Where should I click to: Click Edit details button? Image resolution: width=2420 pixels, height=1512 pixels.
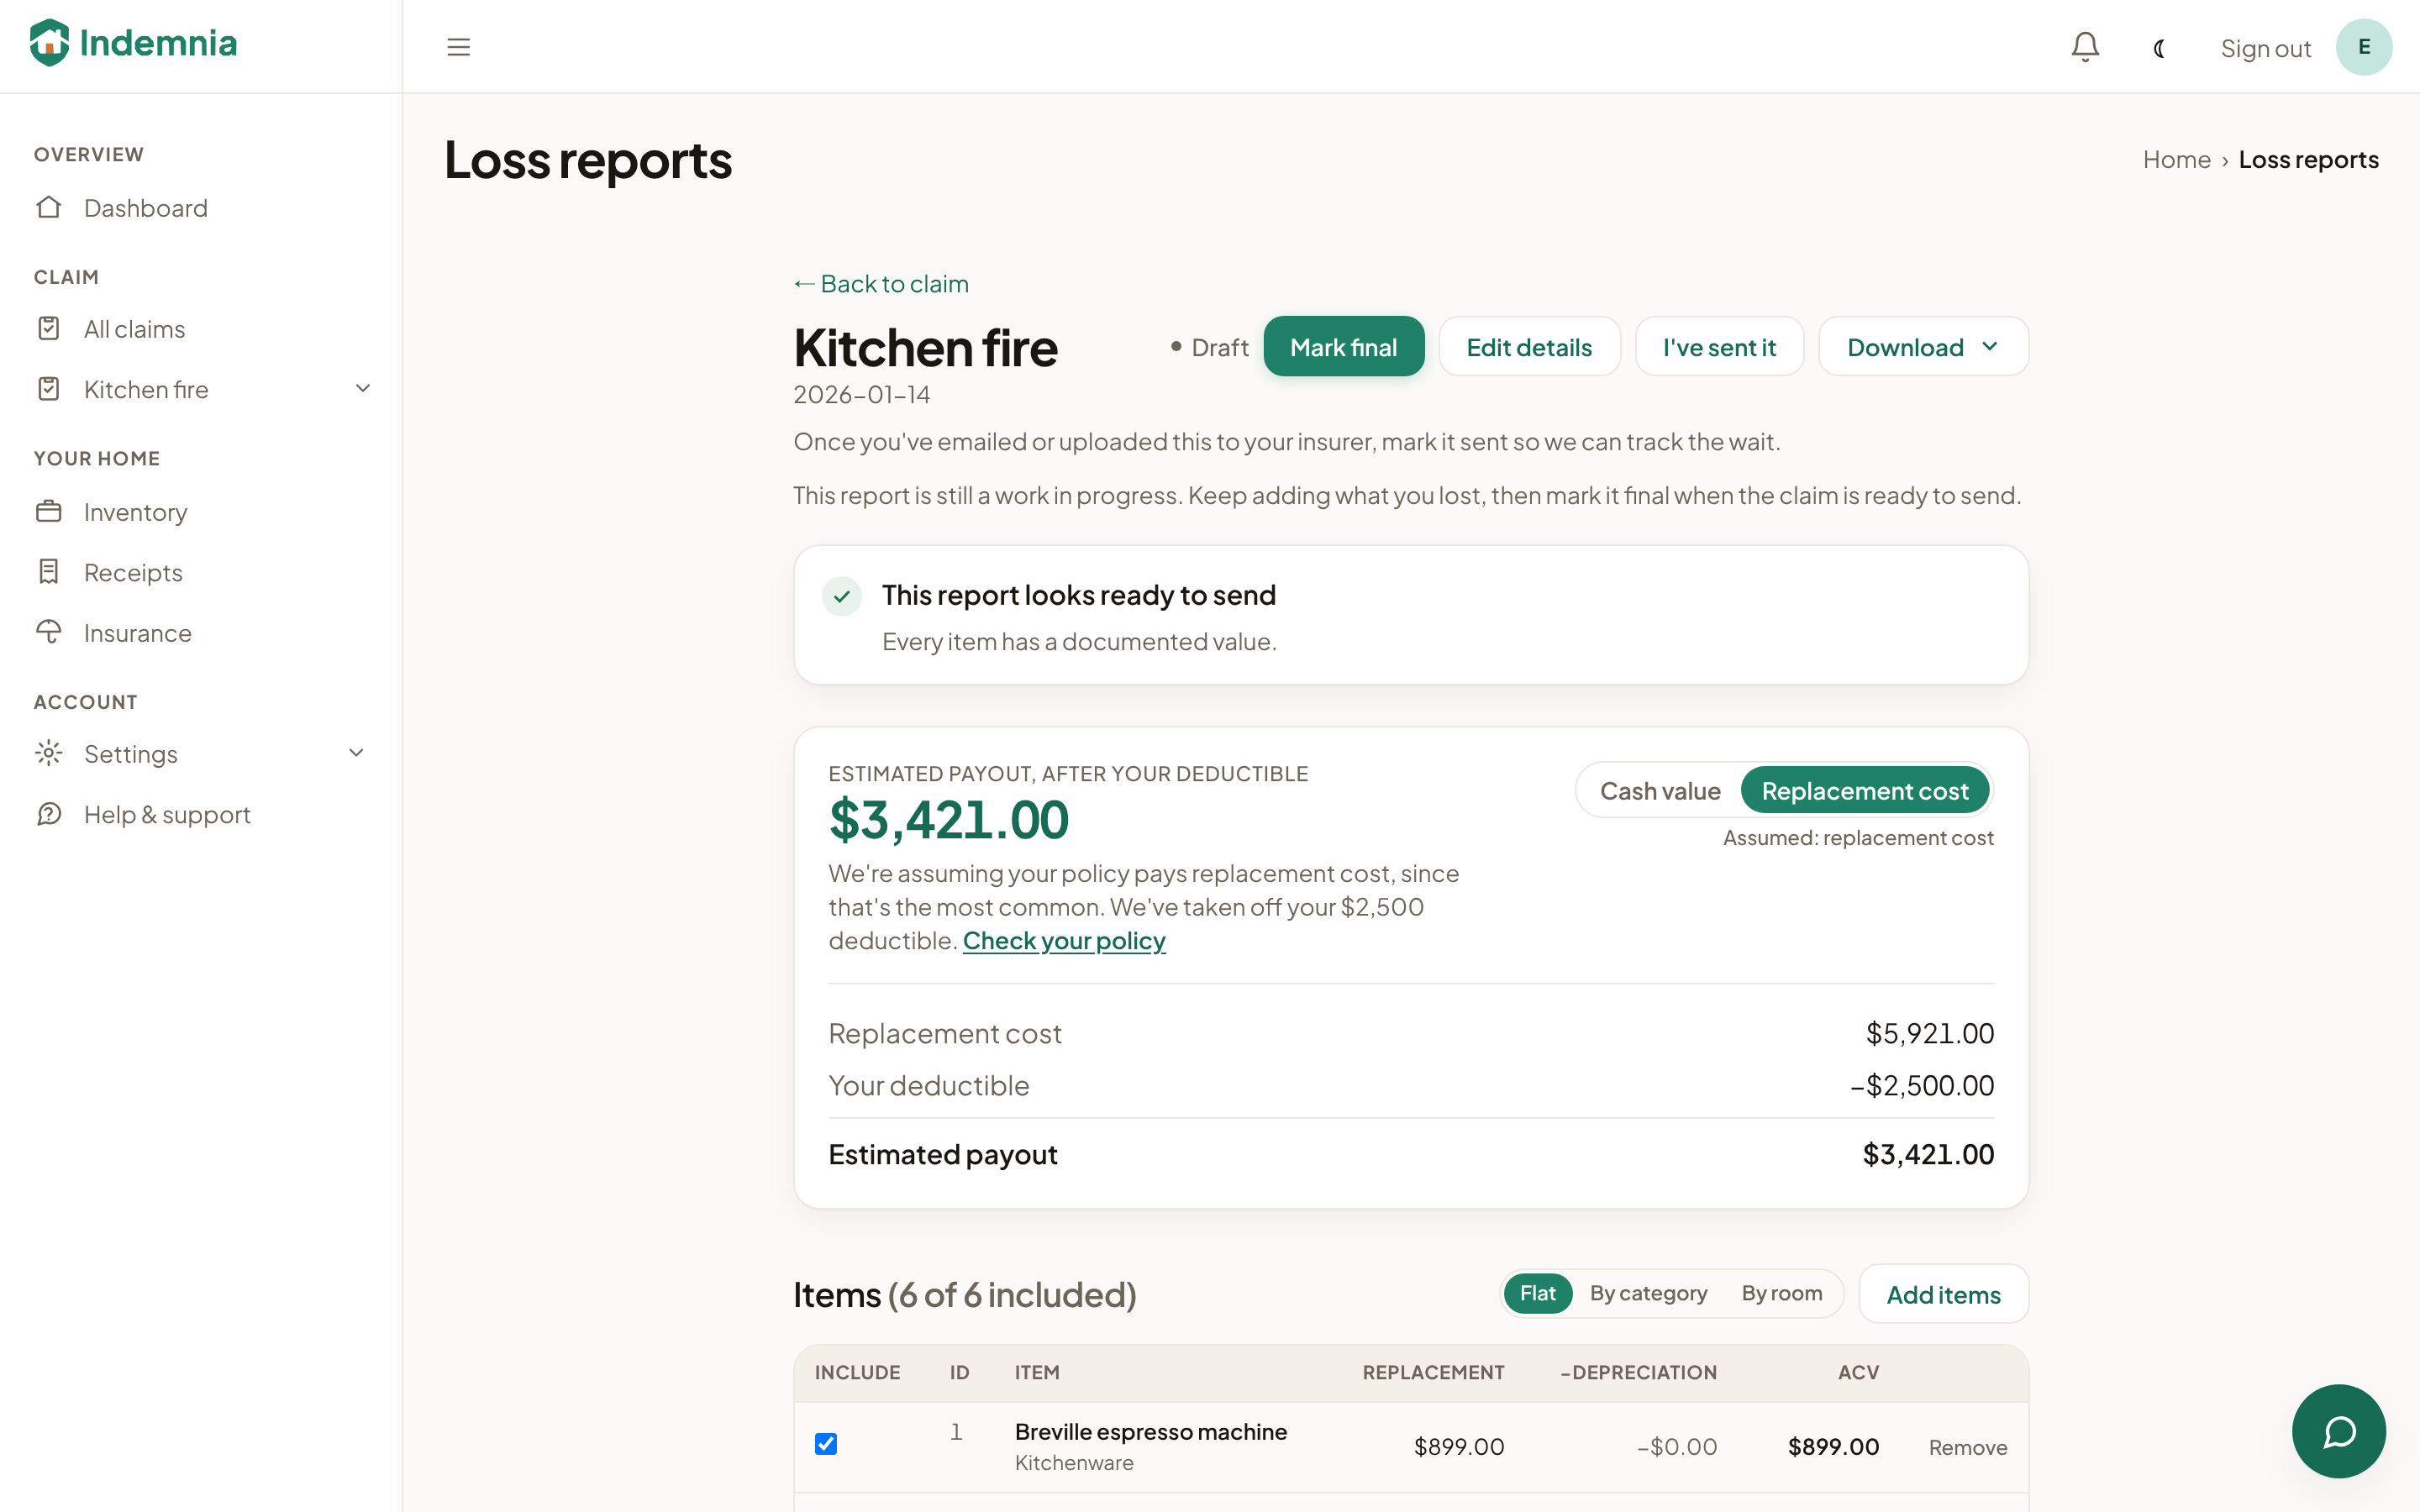click(1529, 347)
